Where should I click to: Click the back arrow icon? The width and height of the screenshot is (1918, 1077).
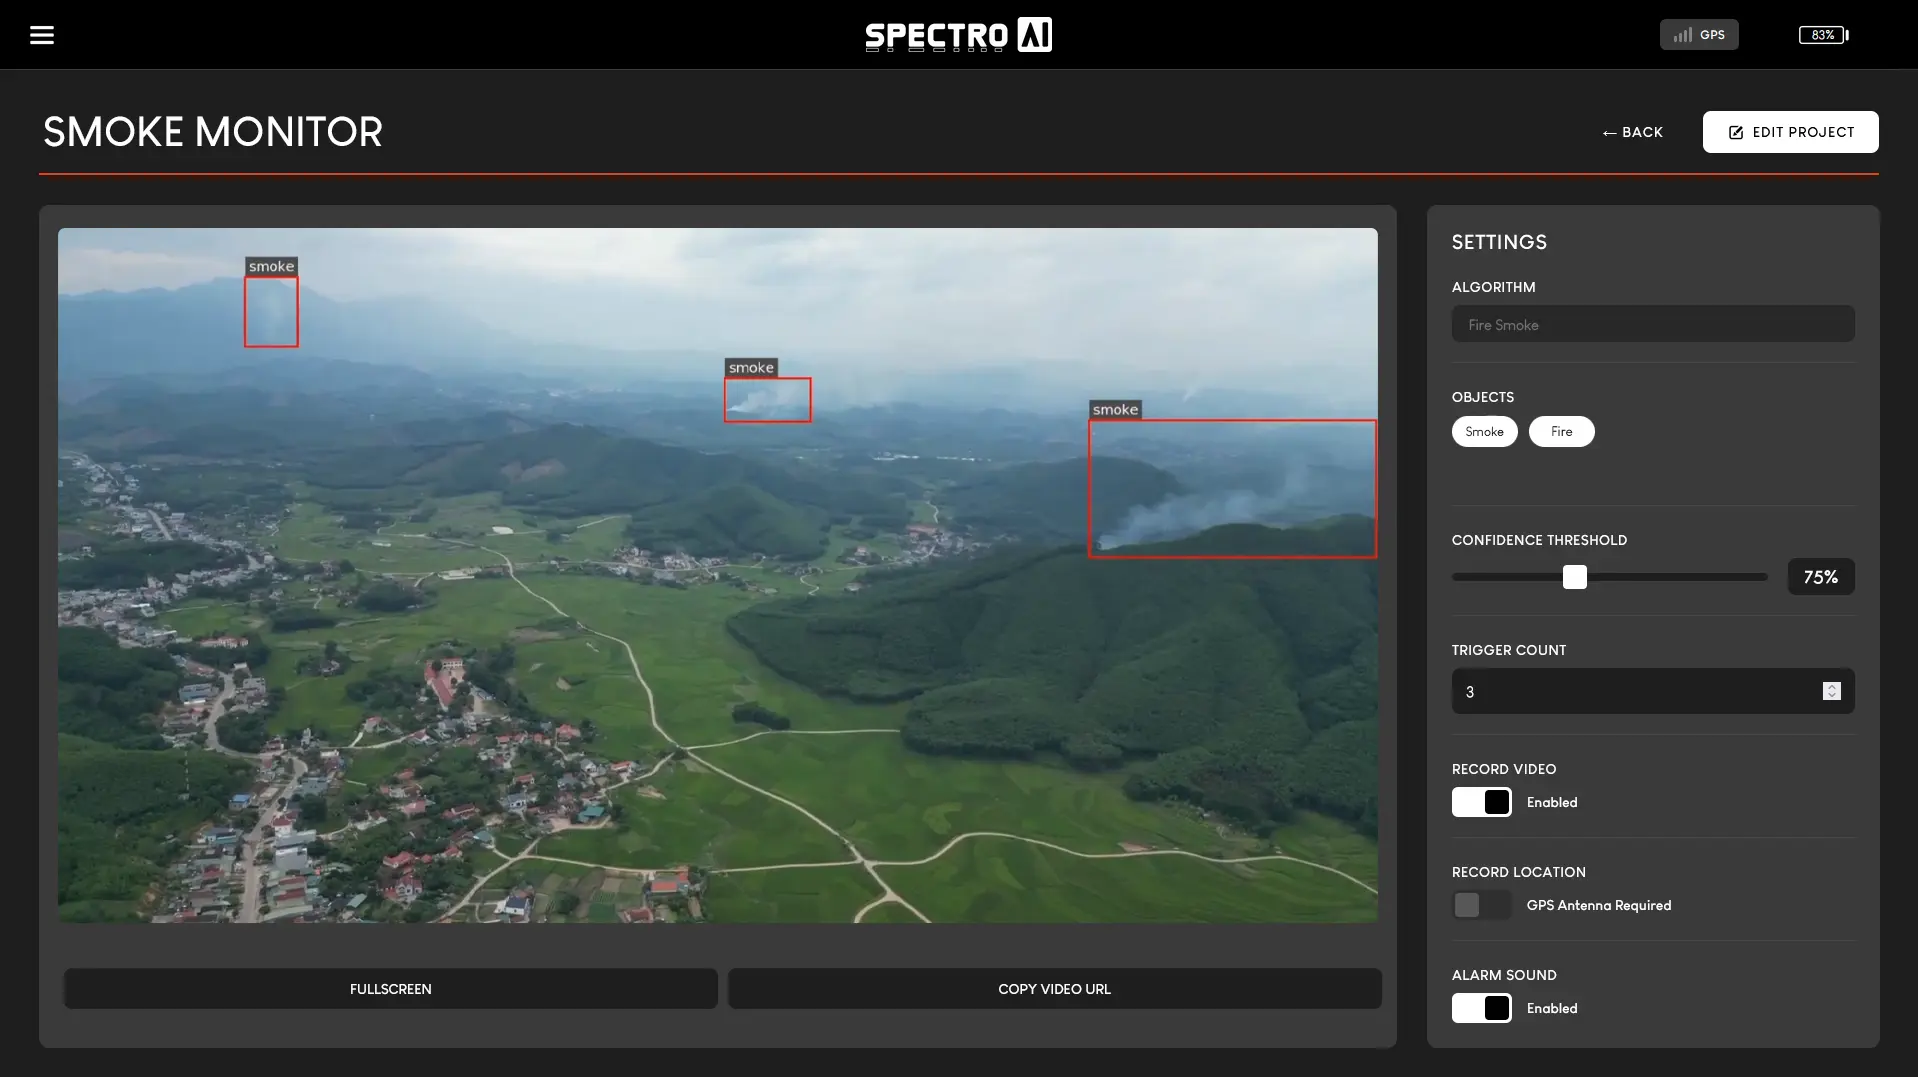(x=1609, y=132)
